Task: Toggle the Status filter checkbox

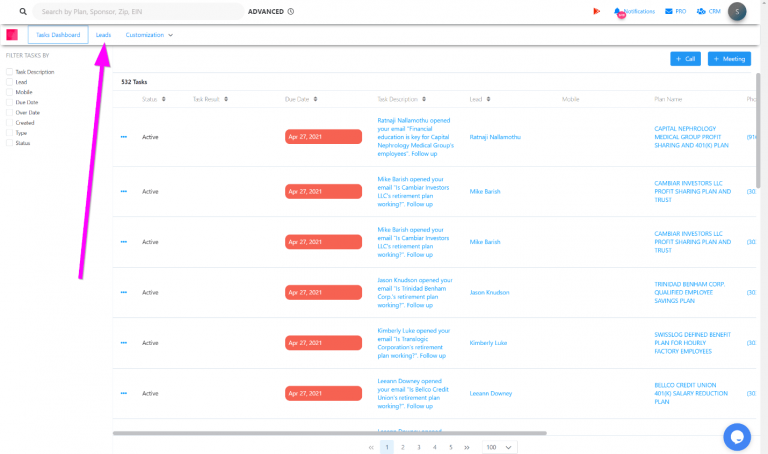Action: pos(10,143)
